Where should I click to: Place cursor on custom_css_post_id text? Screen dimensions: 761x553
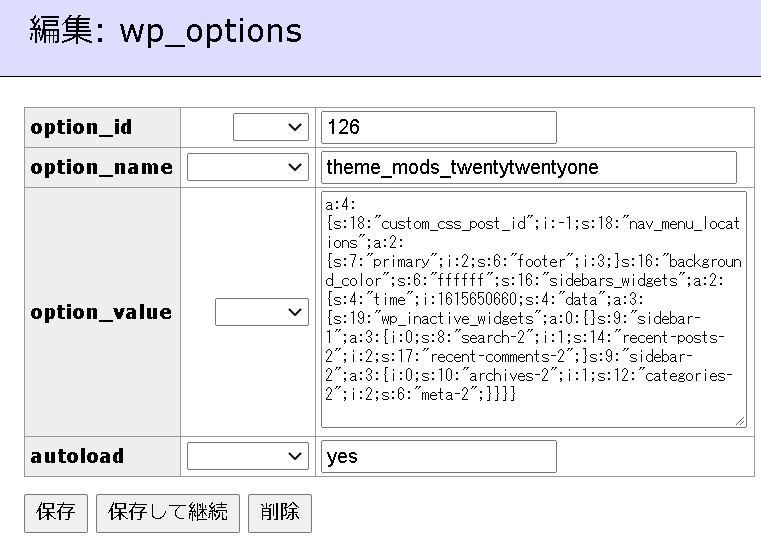(442, 224)
